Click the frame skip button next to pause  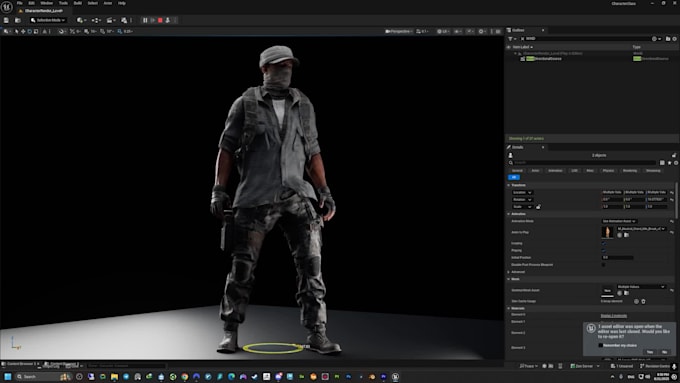[x=153, y=20]
